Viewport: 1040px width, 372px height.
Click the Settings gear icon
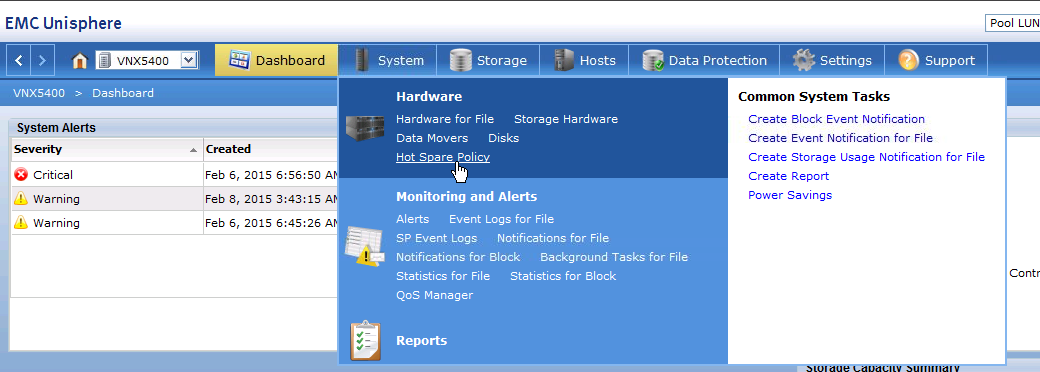[803, 60]
